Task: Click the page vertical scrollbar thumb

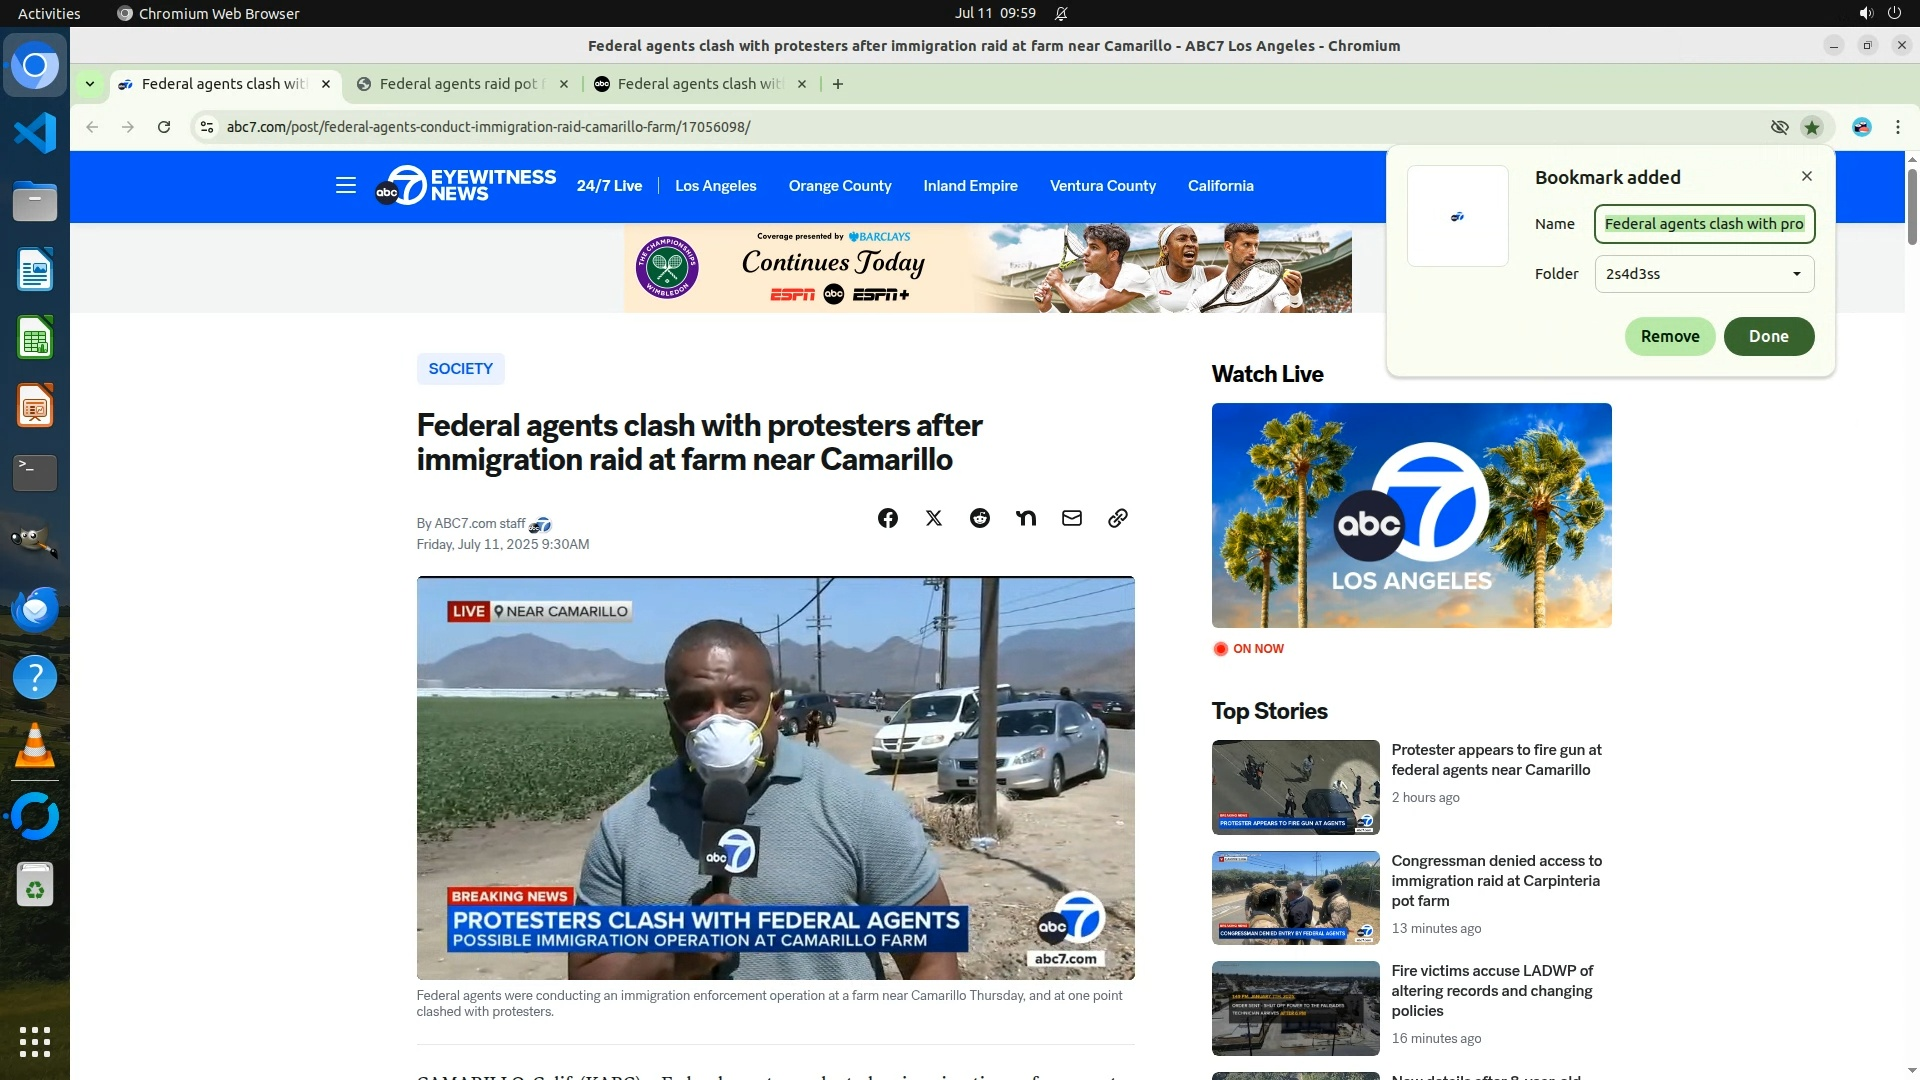Action: (x=1911, y=205)
